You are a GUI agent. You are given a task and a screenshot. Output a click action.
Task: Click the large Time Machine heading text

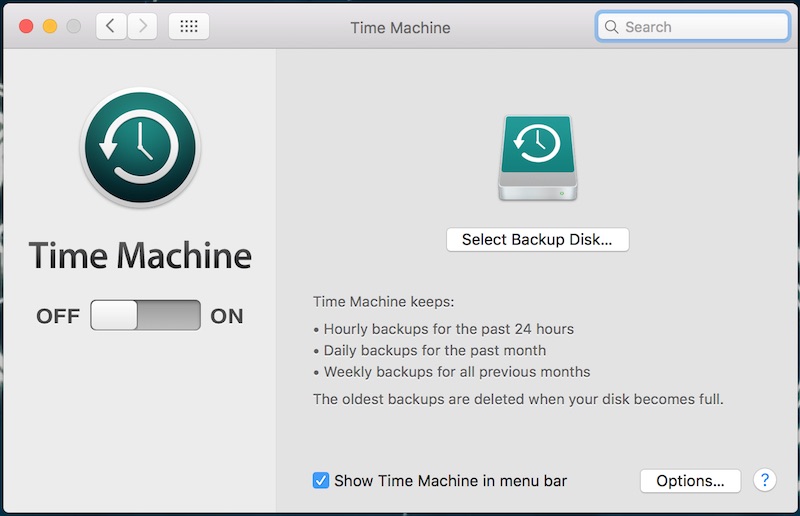(x=140, y=255)
